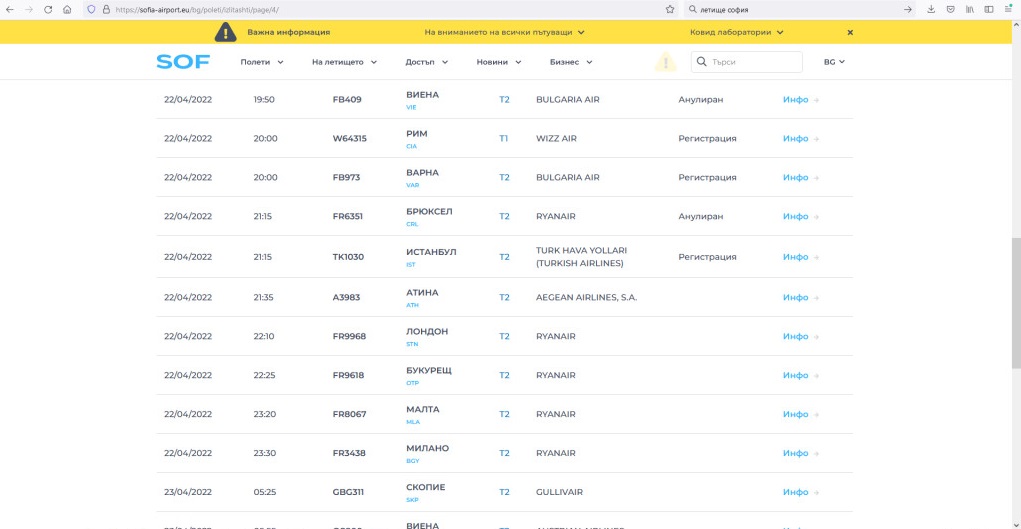Click flight number 'FR9968'
This screenshot has height=529, width=1021.
(349, 336)
